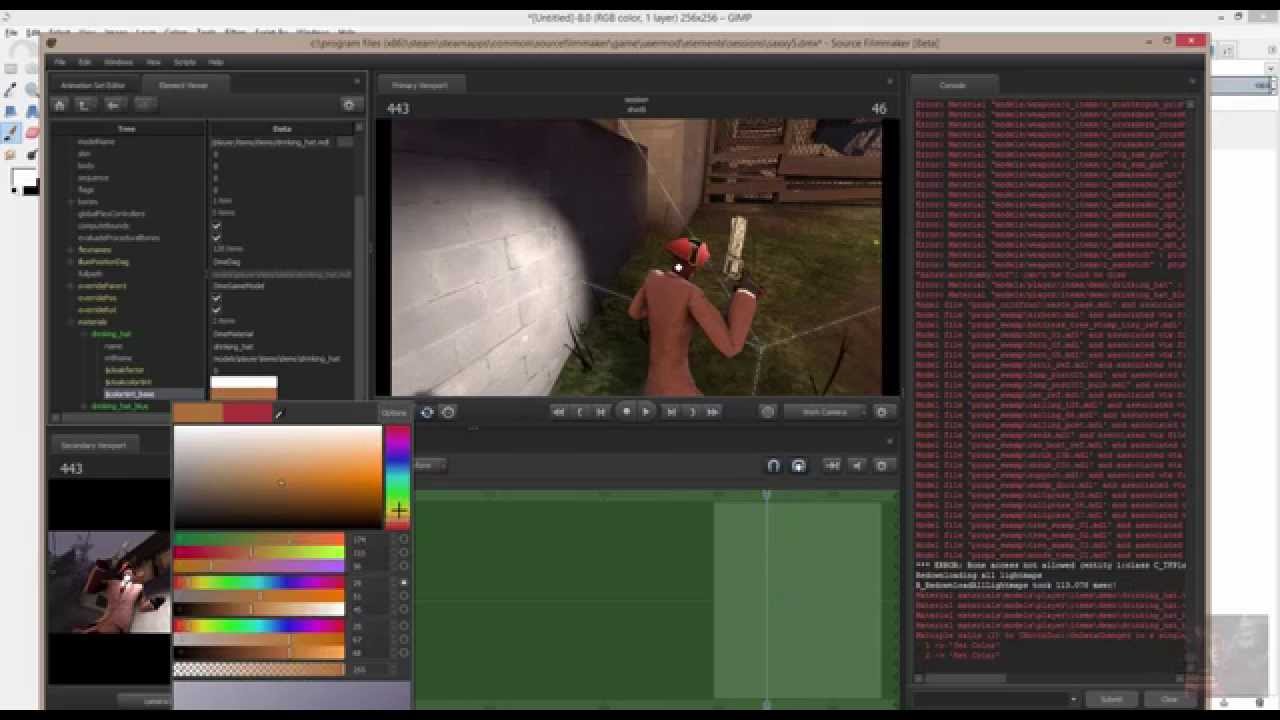
Task: Click the vertical hue strip
Action: [x=398, y=477]
